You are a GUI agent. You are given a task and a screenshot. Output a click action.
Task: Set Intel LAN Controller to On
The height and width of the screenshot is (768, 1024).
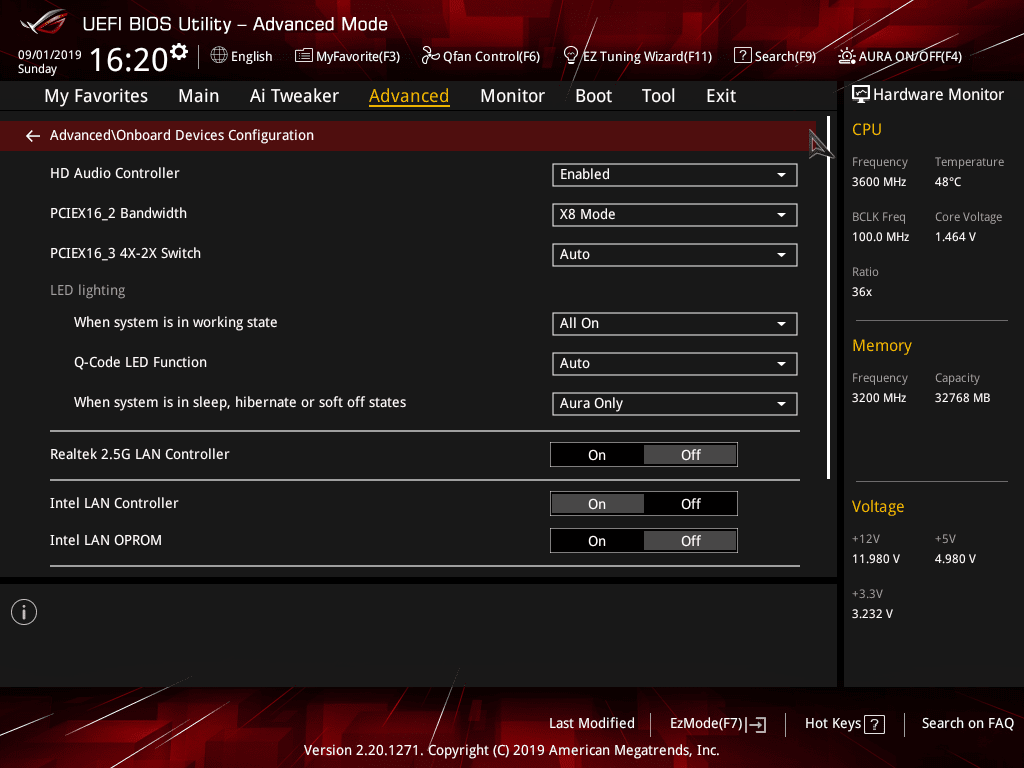597,504
